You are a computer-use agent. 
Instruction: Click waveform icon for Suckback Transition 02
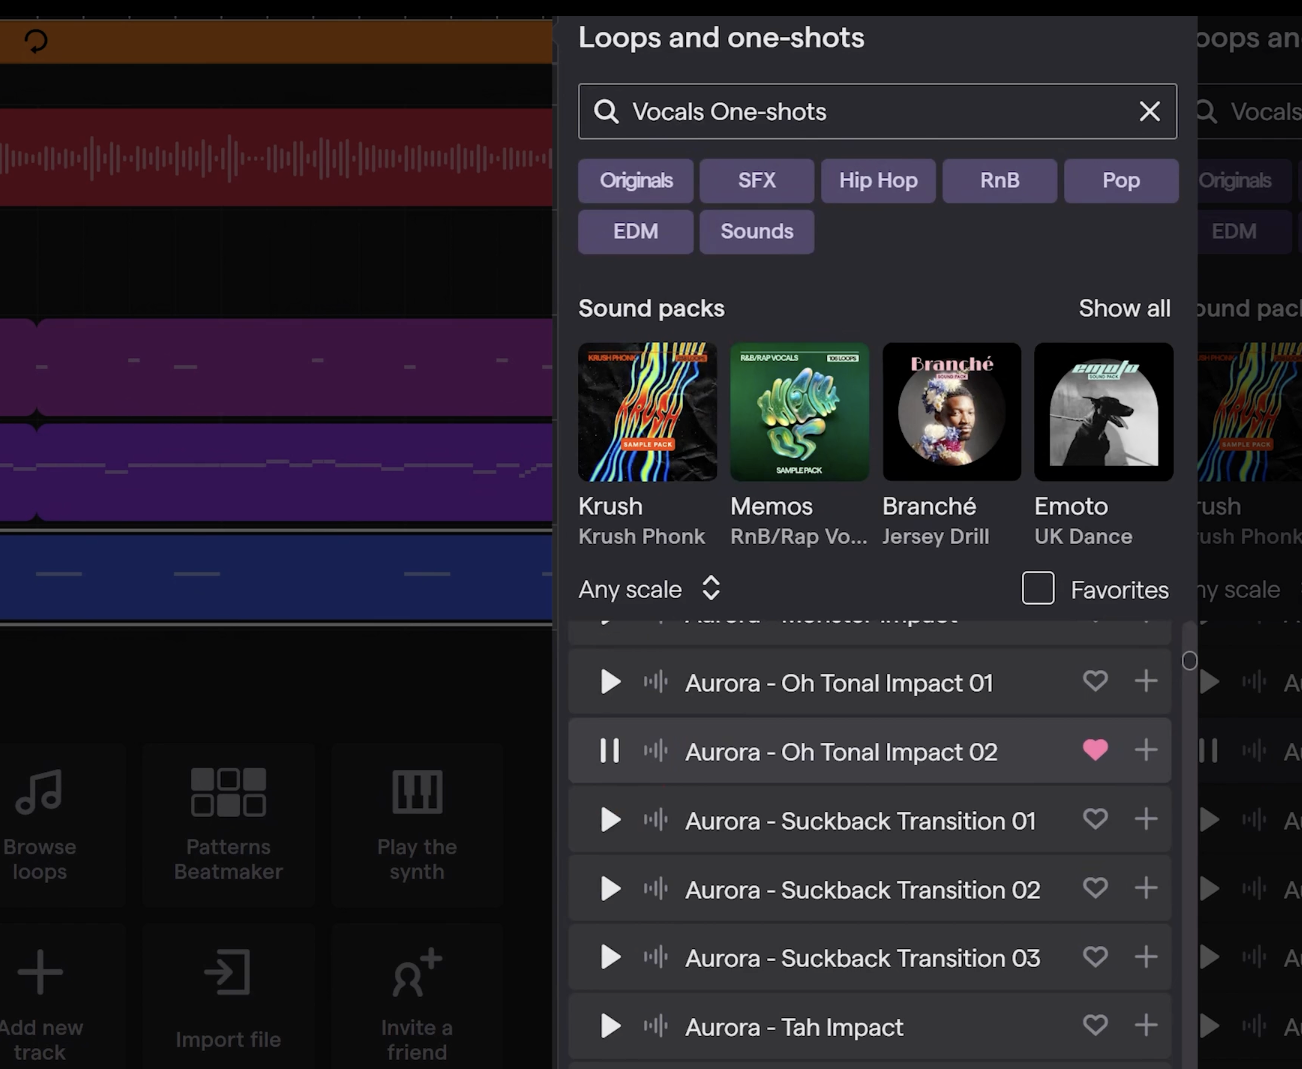[656, 889]
